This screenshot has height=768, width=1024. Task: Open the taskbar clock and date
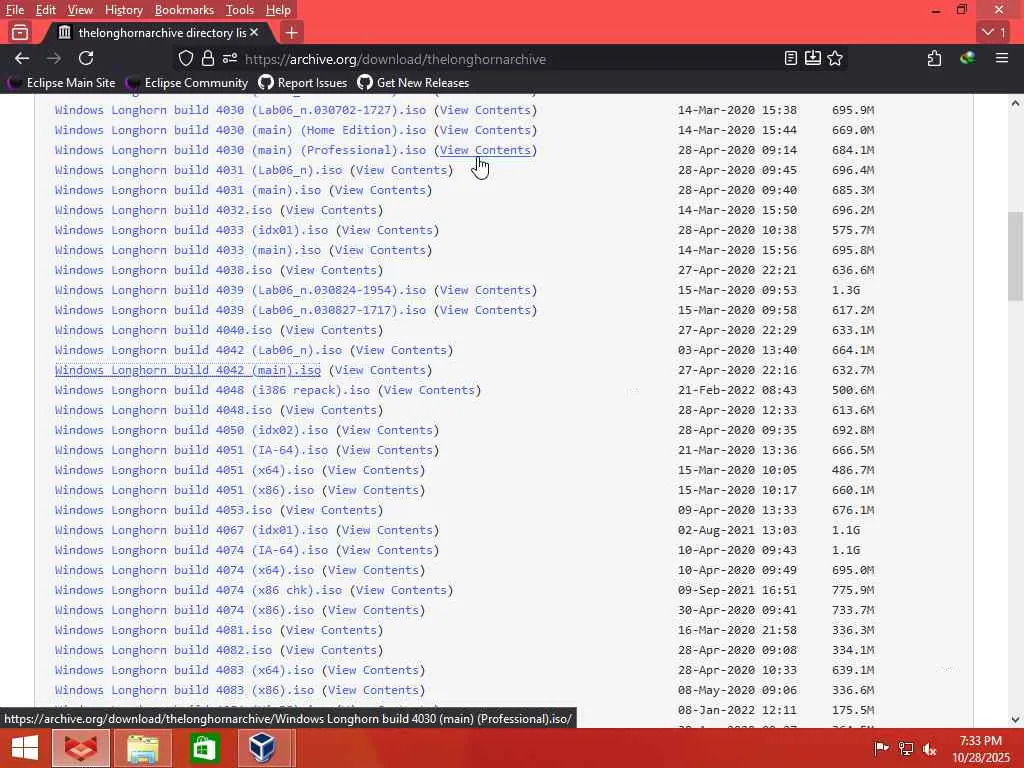pos(980,749)
